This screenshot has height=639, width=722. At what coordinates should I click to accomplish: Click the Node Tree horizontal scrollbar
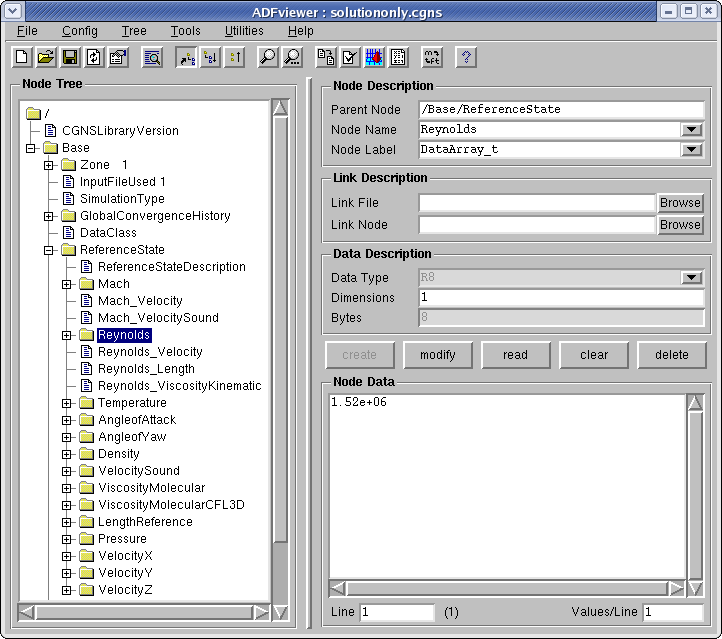click(144, 613)
